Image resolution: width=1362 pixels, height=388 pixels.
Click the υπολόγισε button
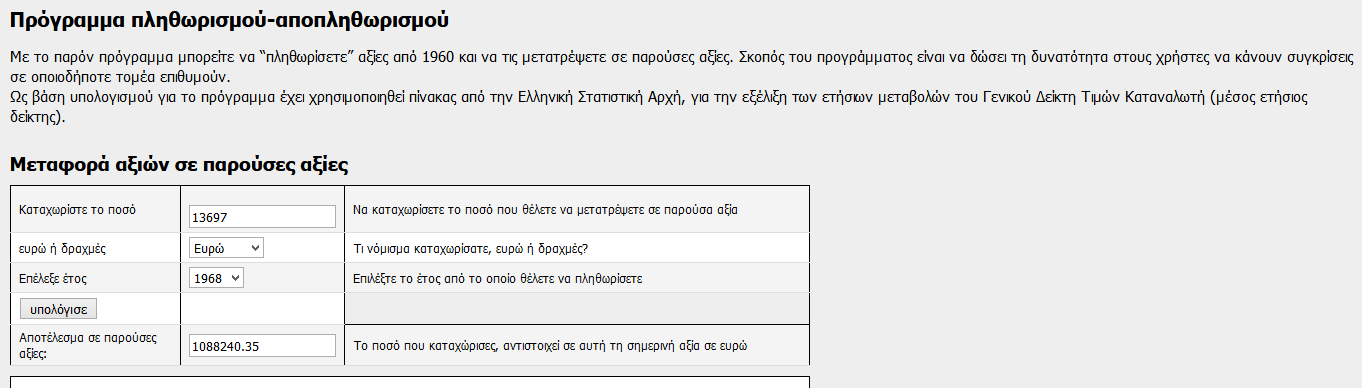(x=58, y=308)
